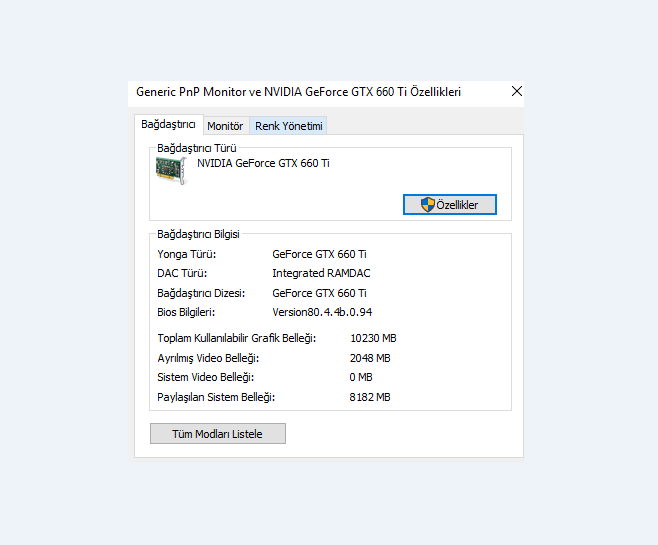The image size is (658, 545).
Task: Click the 'DAC Türü:' label
Action: tap(182, 274)
